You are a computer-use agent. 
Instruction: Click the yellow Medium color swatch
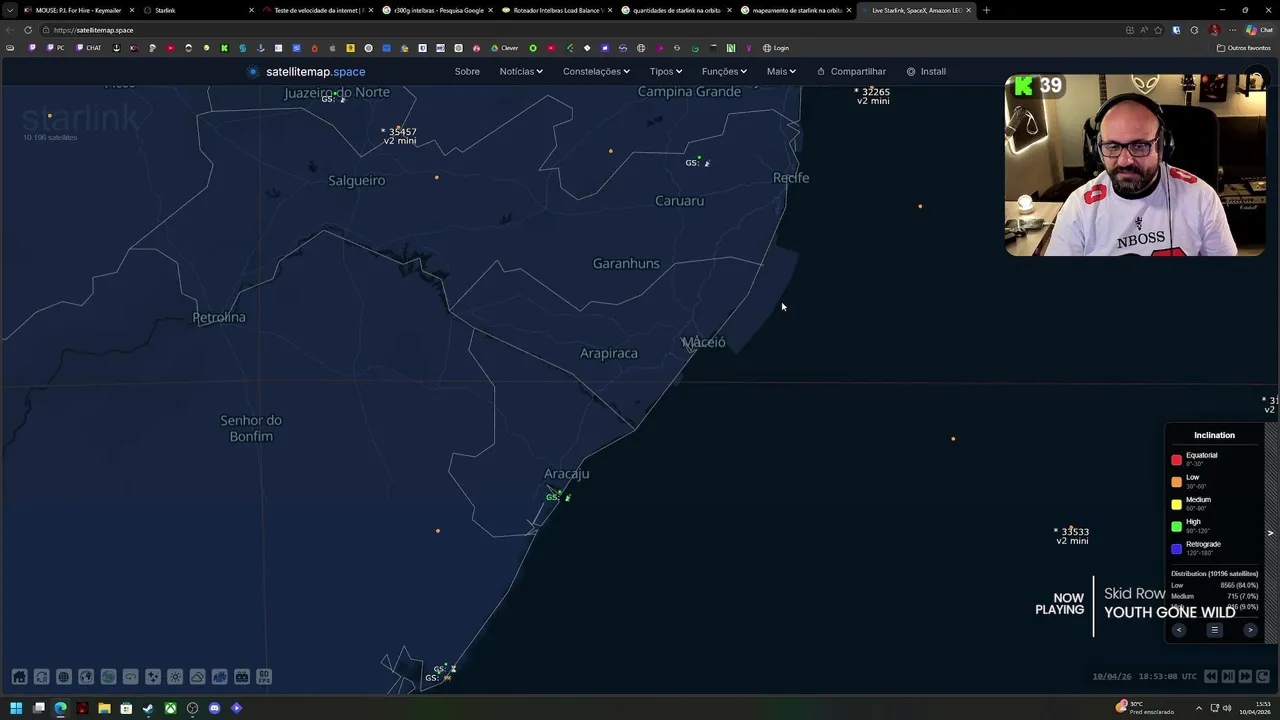pyautogui.click(x=1177, y=504)
